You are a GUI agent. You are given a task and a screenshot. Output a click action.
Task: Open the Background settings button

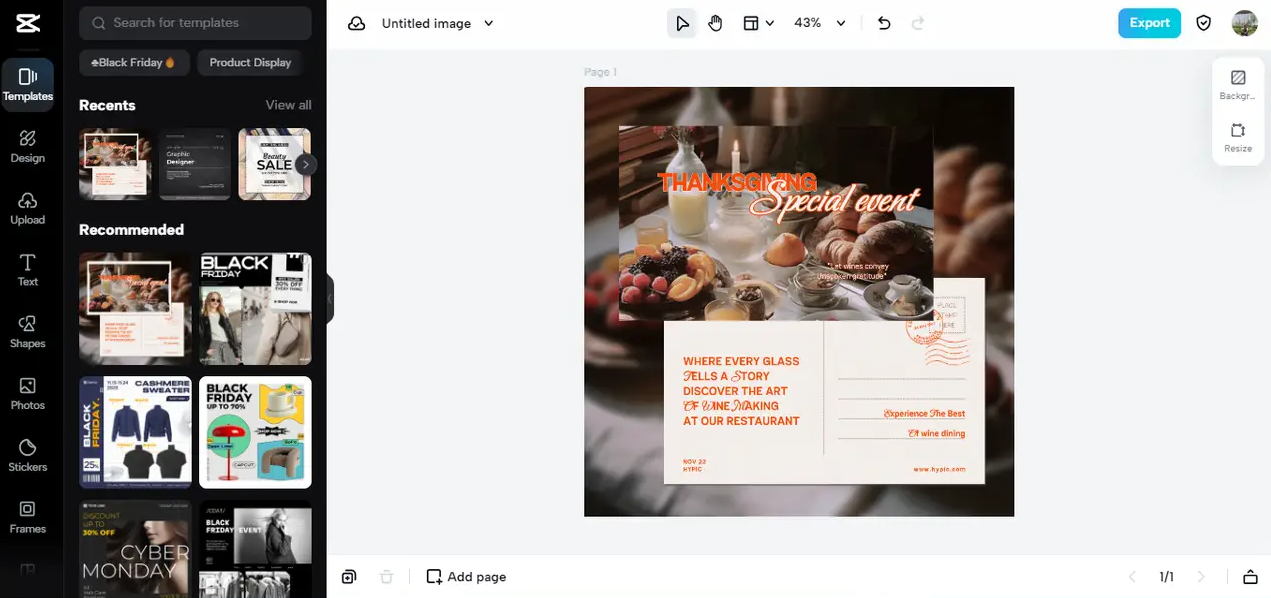(x=1237, y=85)
